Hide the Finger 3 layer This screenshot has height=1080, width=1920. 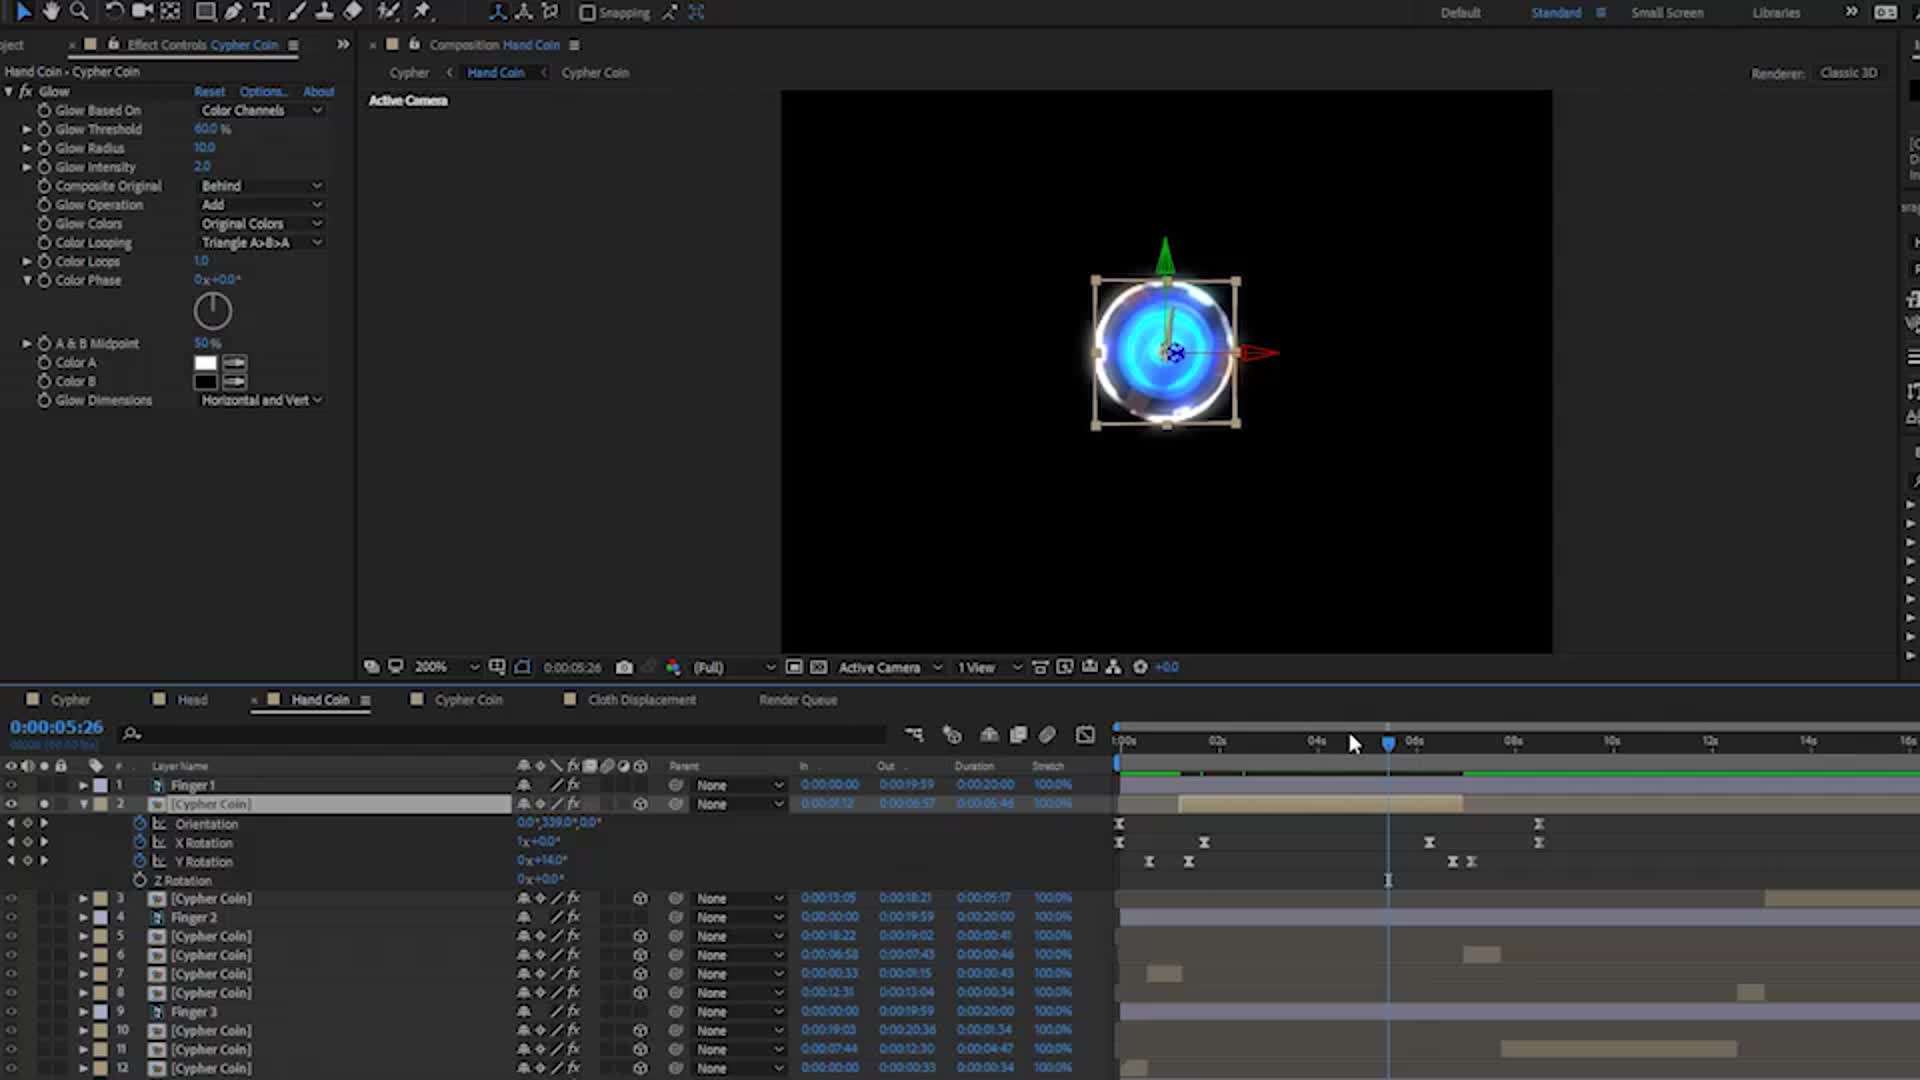(x=11, y=1012)
